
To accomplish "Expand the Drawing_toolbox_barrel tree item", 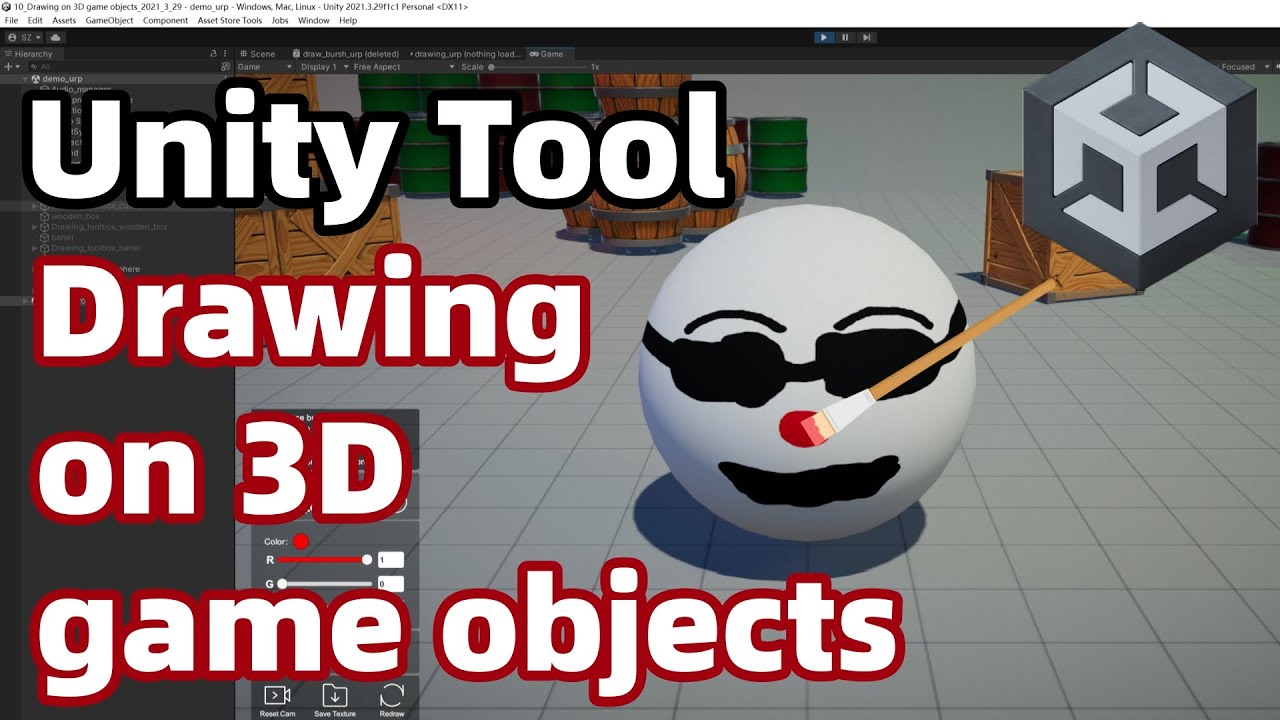I will pyautogui.click(x=35, y=247).
